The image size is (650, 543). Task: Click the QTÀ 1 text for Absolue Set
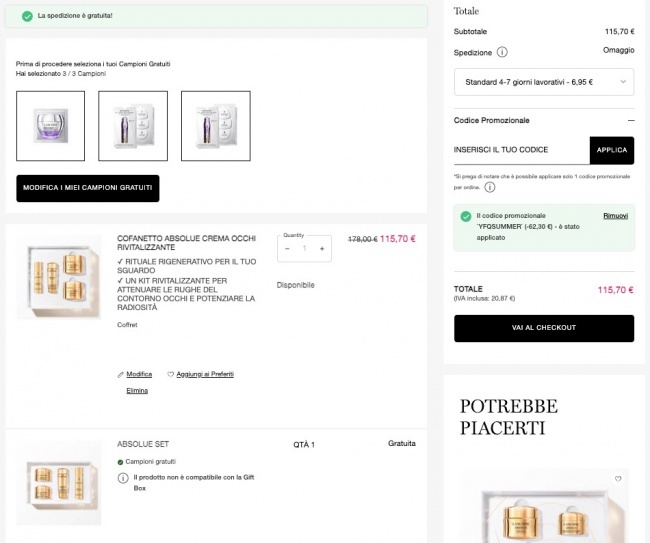pyautogui.click(x=304, y=445)
